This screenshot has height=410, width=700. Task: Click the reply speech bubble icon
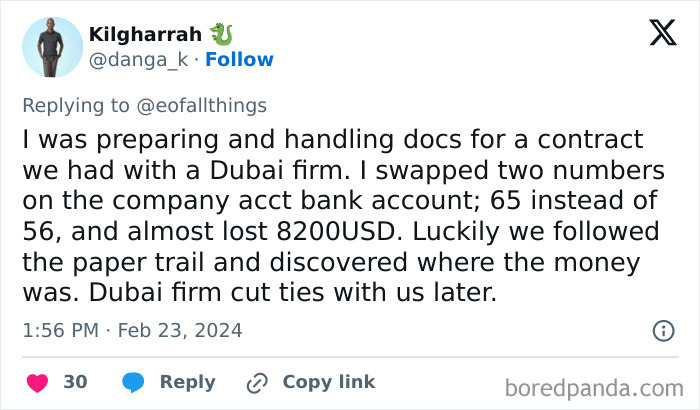[x=133, y=383]
